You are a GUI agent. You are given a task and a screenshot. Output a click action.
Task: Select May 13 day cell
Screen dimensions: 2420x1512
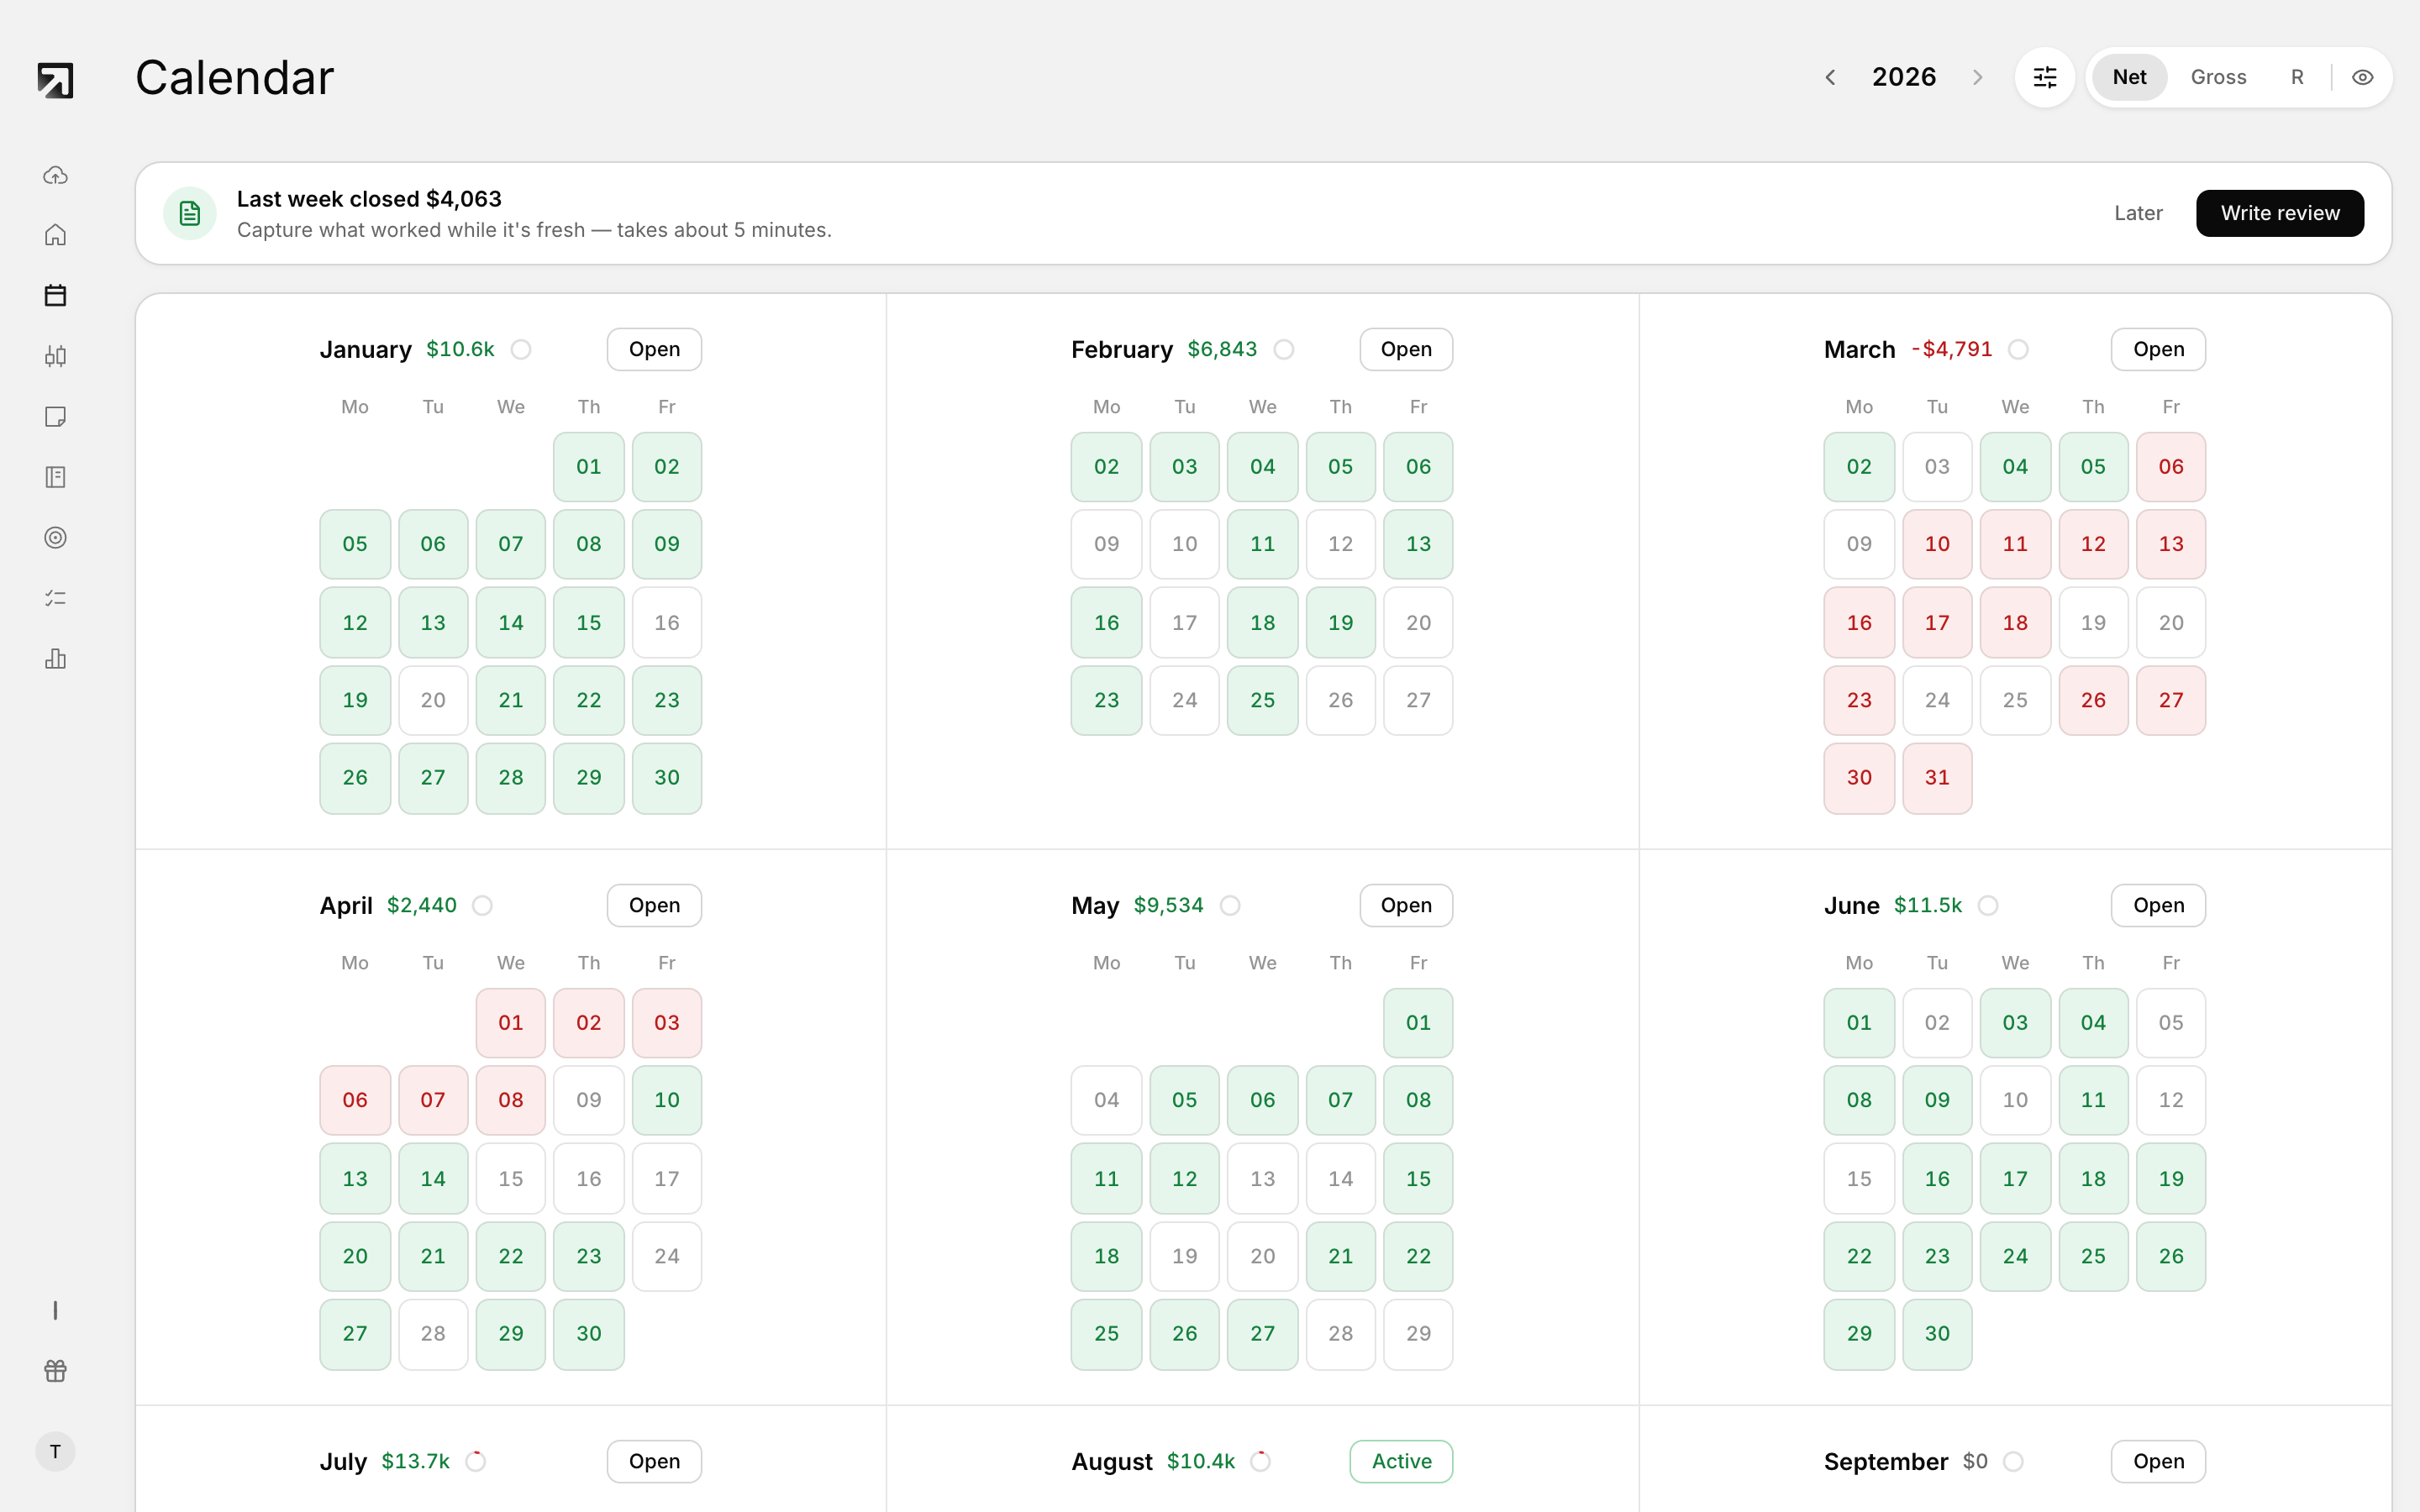tap(1262, 1179)
